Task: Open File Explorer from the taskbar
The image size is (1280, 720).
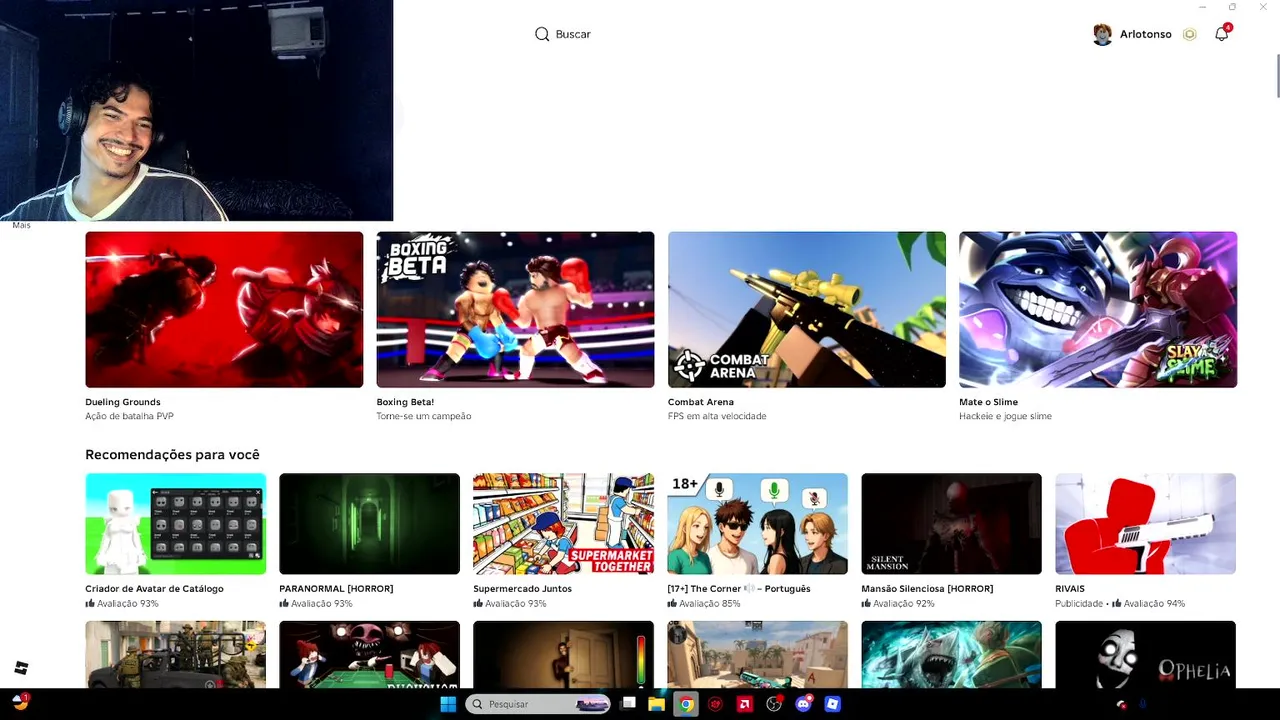Action: point(656,704)
